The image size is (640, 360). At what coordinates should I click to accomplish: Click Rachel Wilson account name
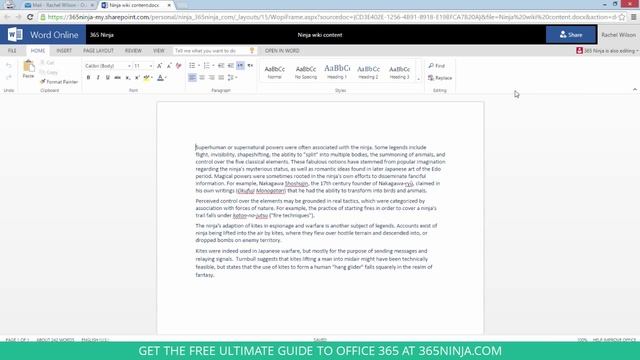tap(619, 35)
